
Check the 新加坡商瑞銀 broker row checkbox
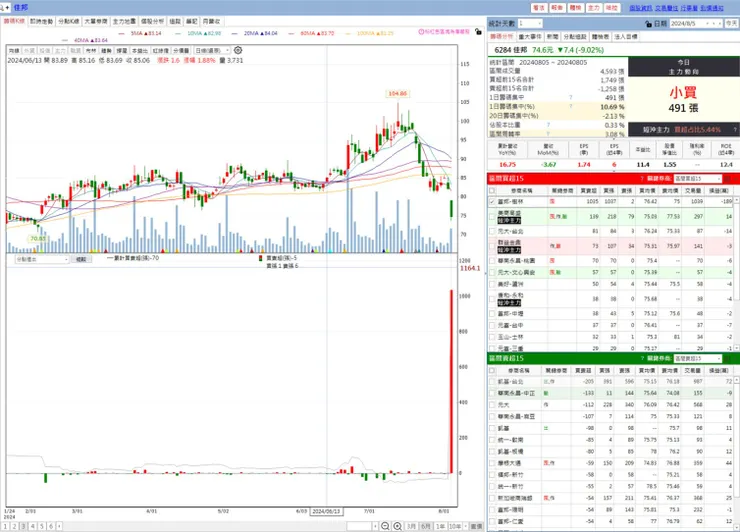tap(492, 498)
